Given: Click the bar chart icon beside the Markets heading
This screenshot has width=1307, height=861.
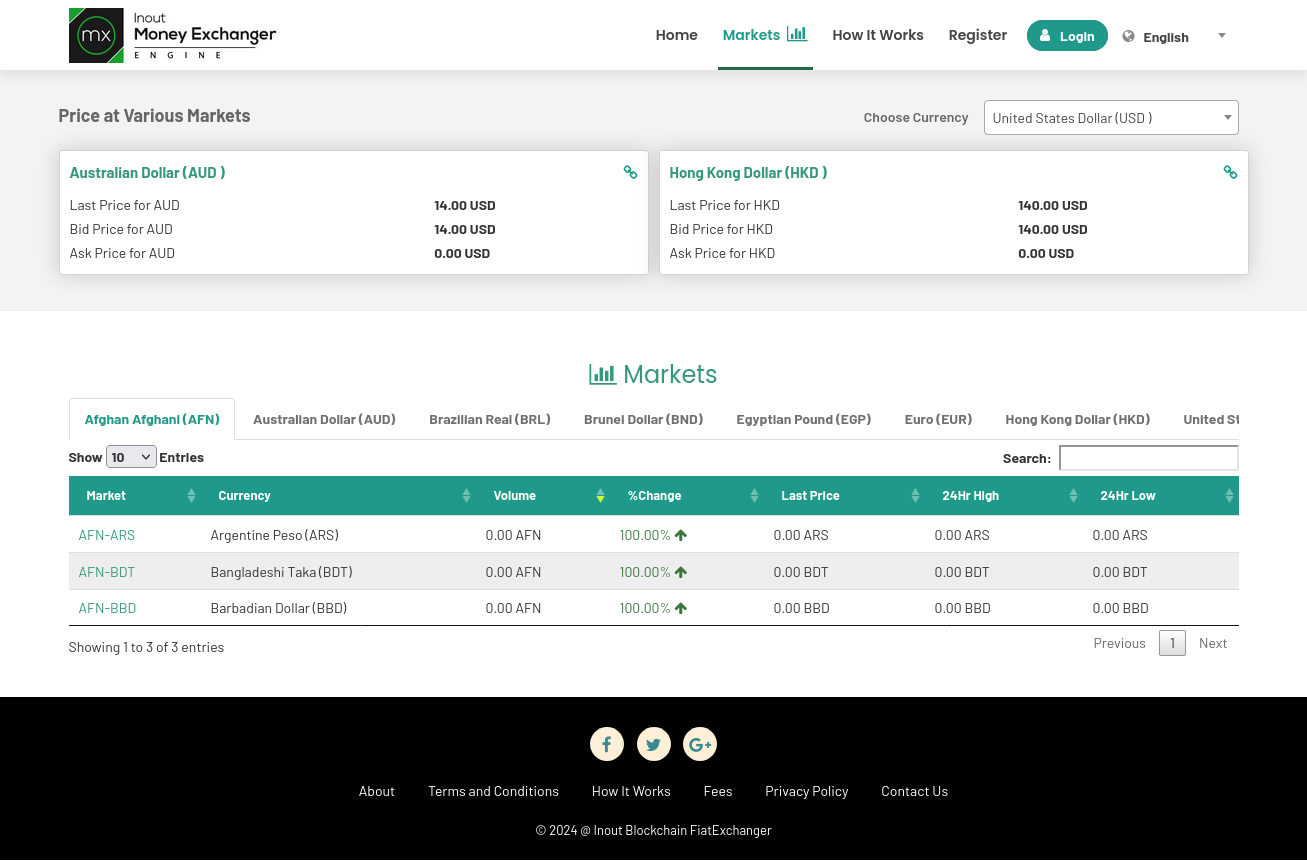Looking at the screenshot, I should tap(602, 373).
